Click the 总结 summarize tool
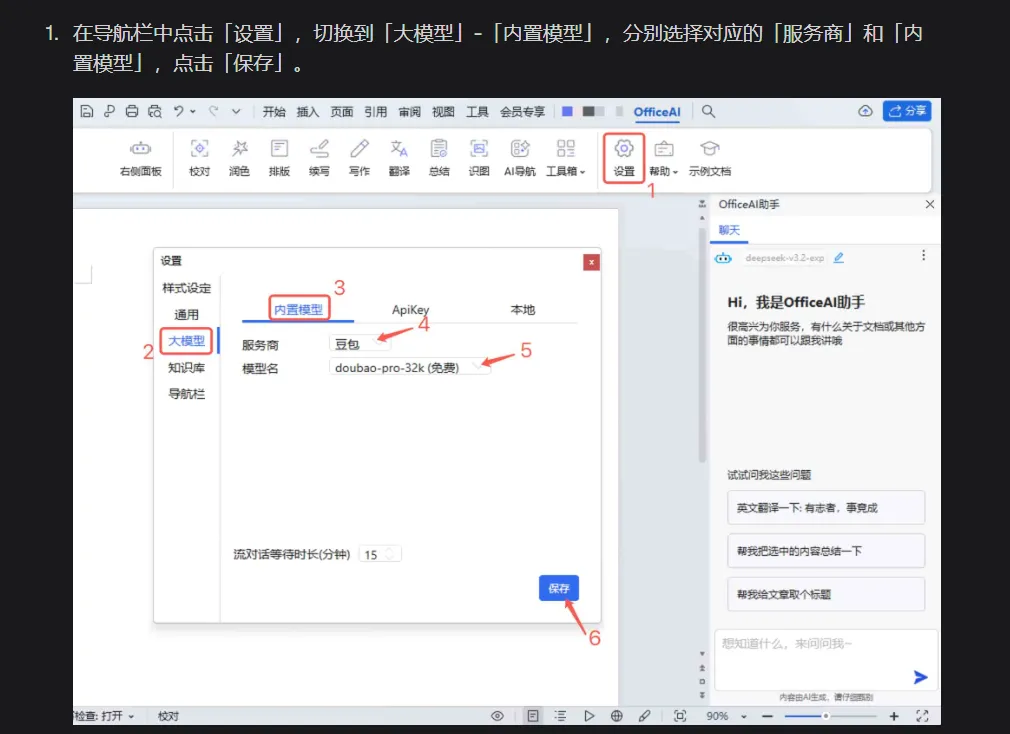Screen dimensions: 1010x734 coord(439,158)
